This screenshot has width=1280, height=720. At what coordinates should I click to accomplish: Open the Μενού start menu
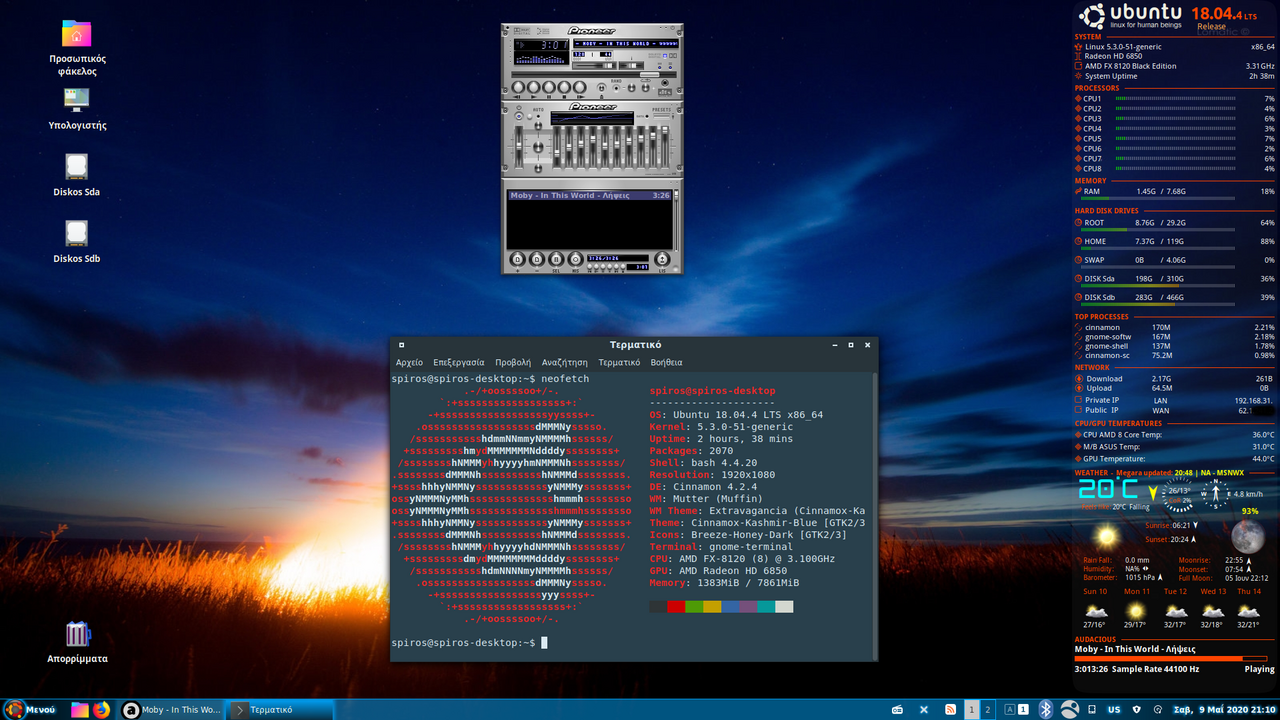click(30, 709)
